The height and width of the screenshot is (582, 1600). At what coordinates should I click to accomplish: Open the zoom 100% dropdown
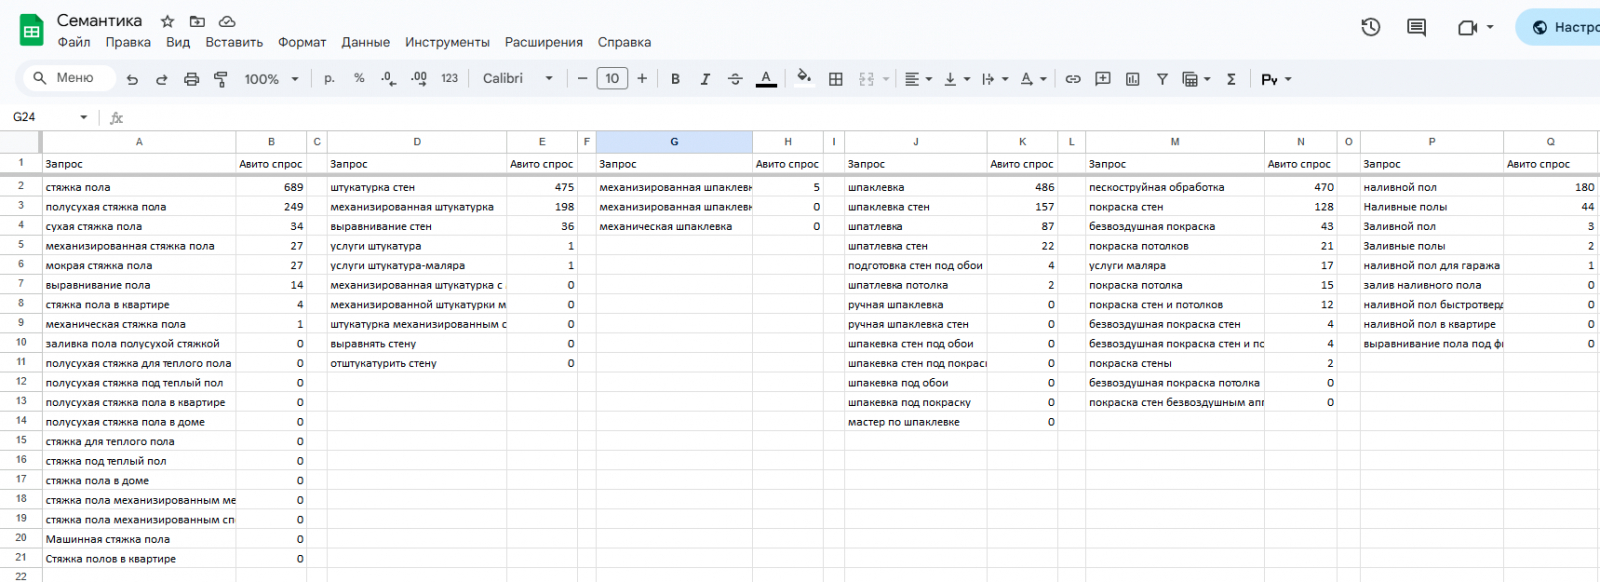pos(271,79)
